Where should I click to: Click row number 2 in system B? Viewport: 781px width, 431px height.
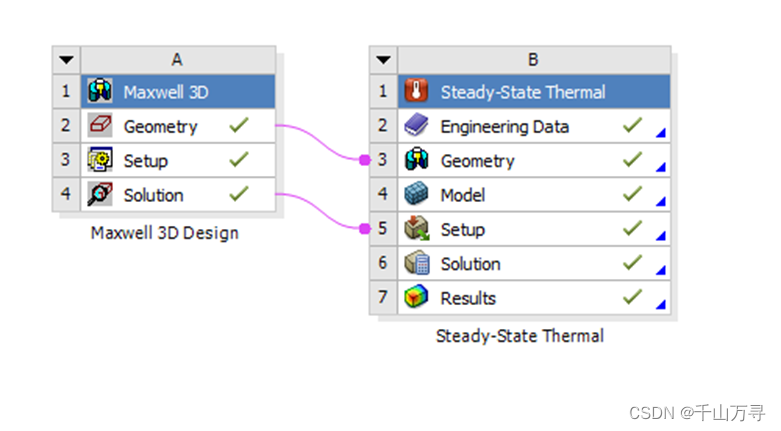383,126
